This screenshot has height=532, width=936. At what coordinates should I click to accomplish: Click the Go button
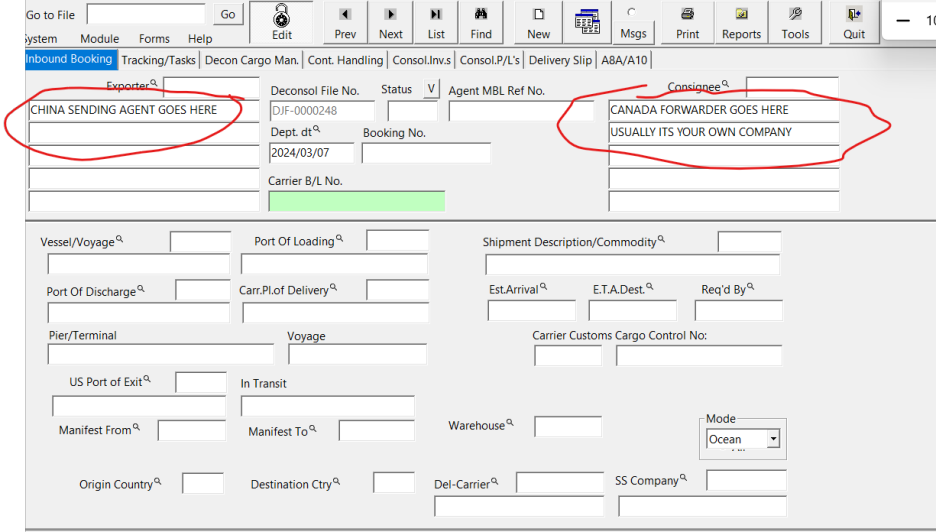228,14
